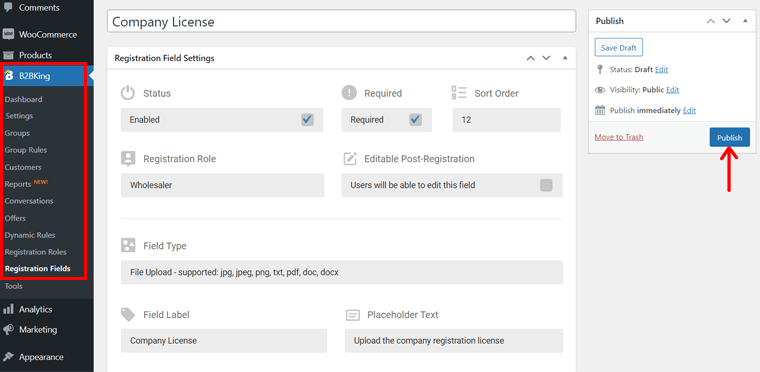Edit the Draft status link

(661, 69)
